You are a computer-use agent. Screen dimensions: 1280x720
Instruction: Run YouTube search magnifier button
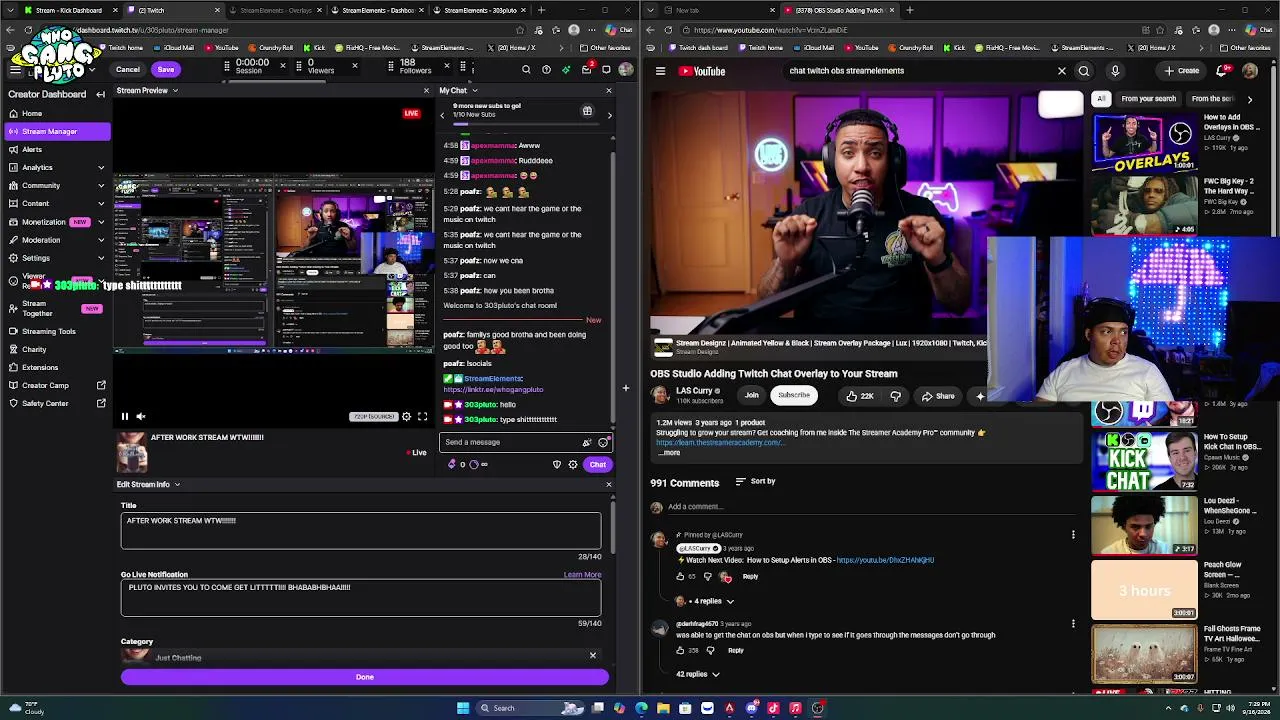1084,71
